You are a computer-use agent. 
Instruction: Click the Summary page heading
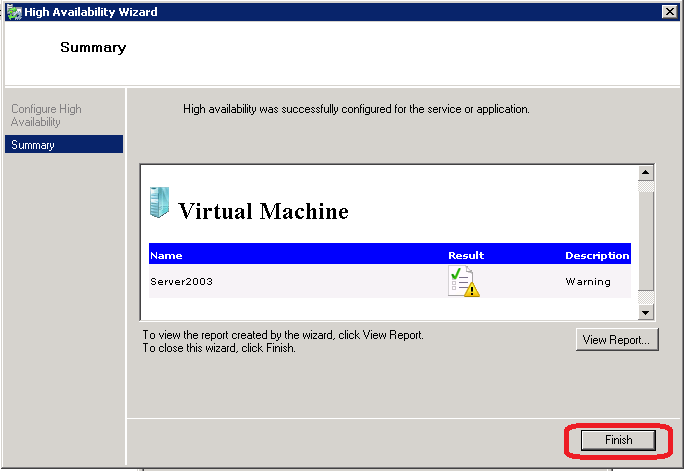coord(93,47)
